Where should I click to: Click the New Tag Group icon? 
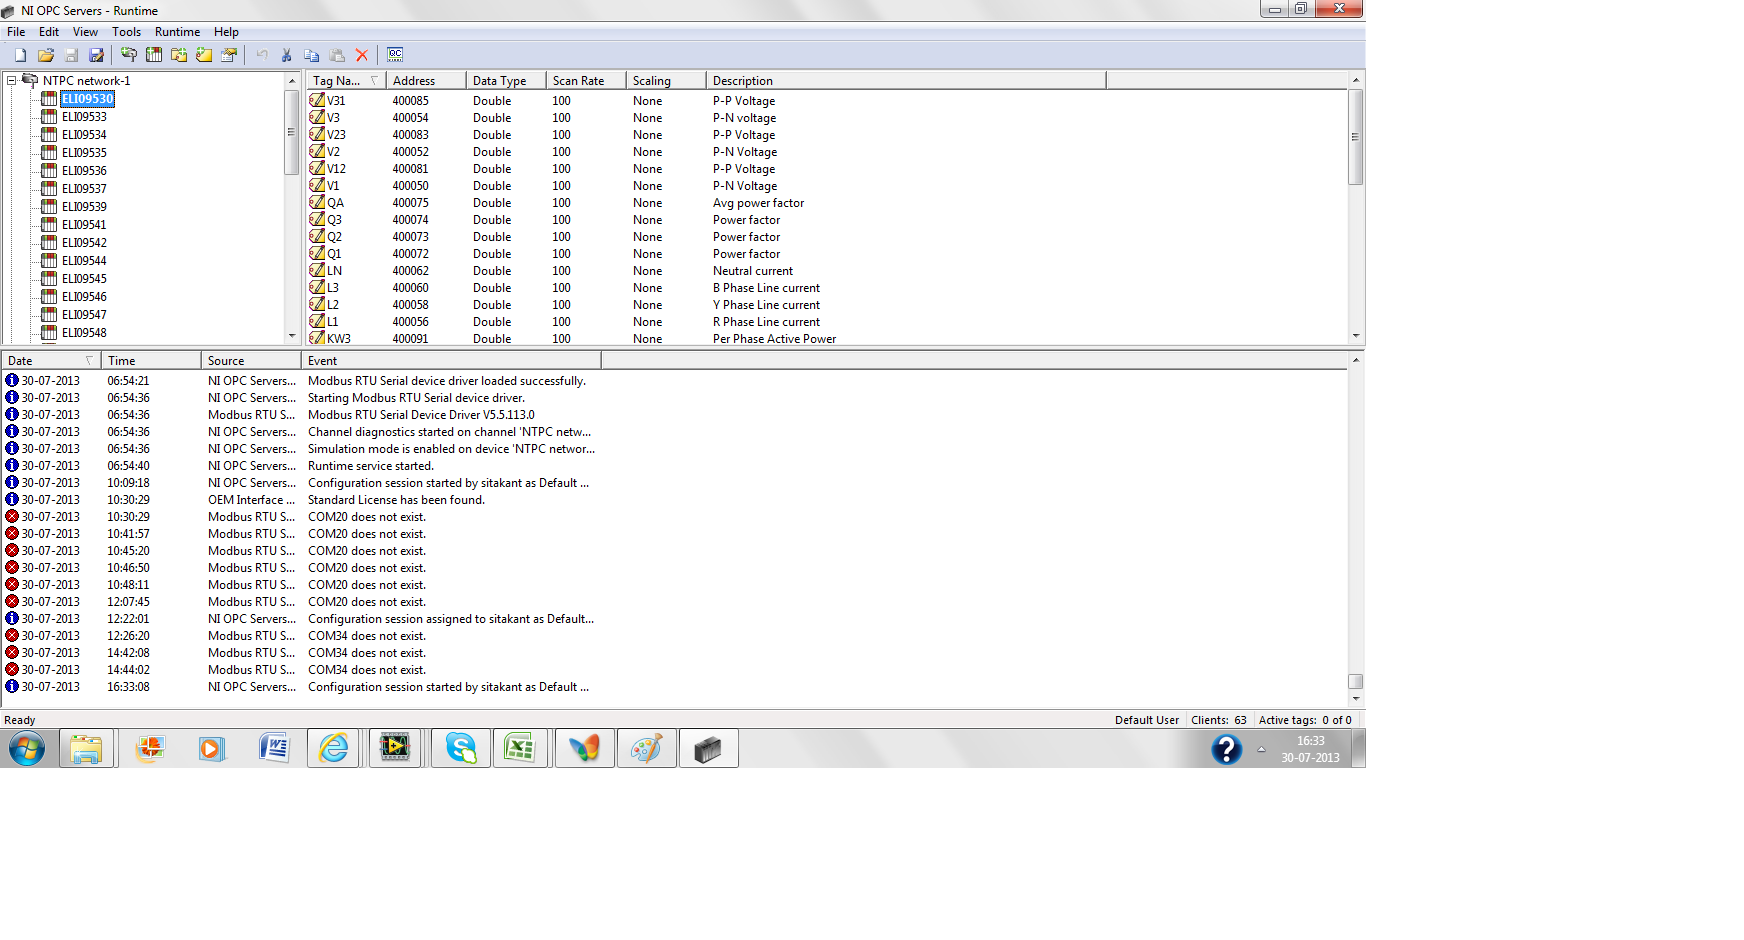click(179, 55)
